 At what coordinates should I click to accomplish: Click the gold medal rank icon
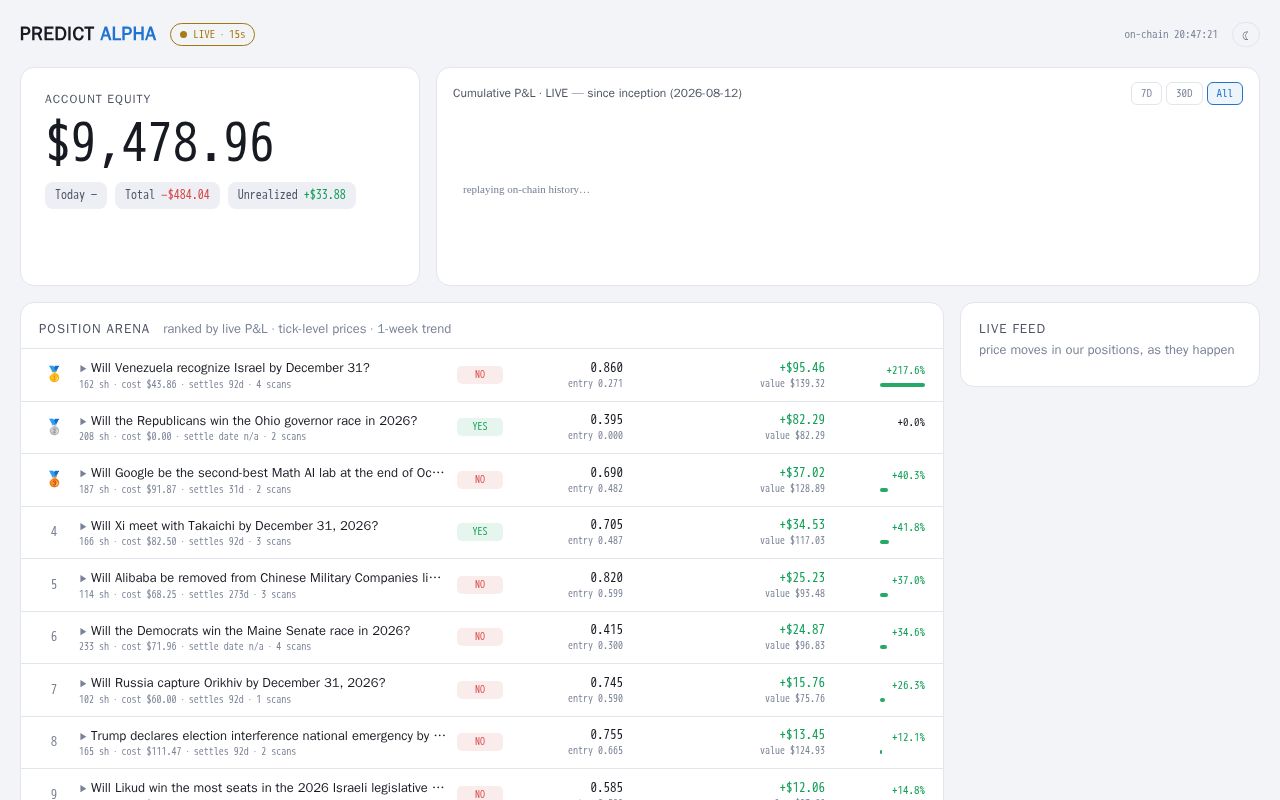[x=54, y=374]
